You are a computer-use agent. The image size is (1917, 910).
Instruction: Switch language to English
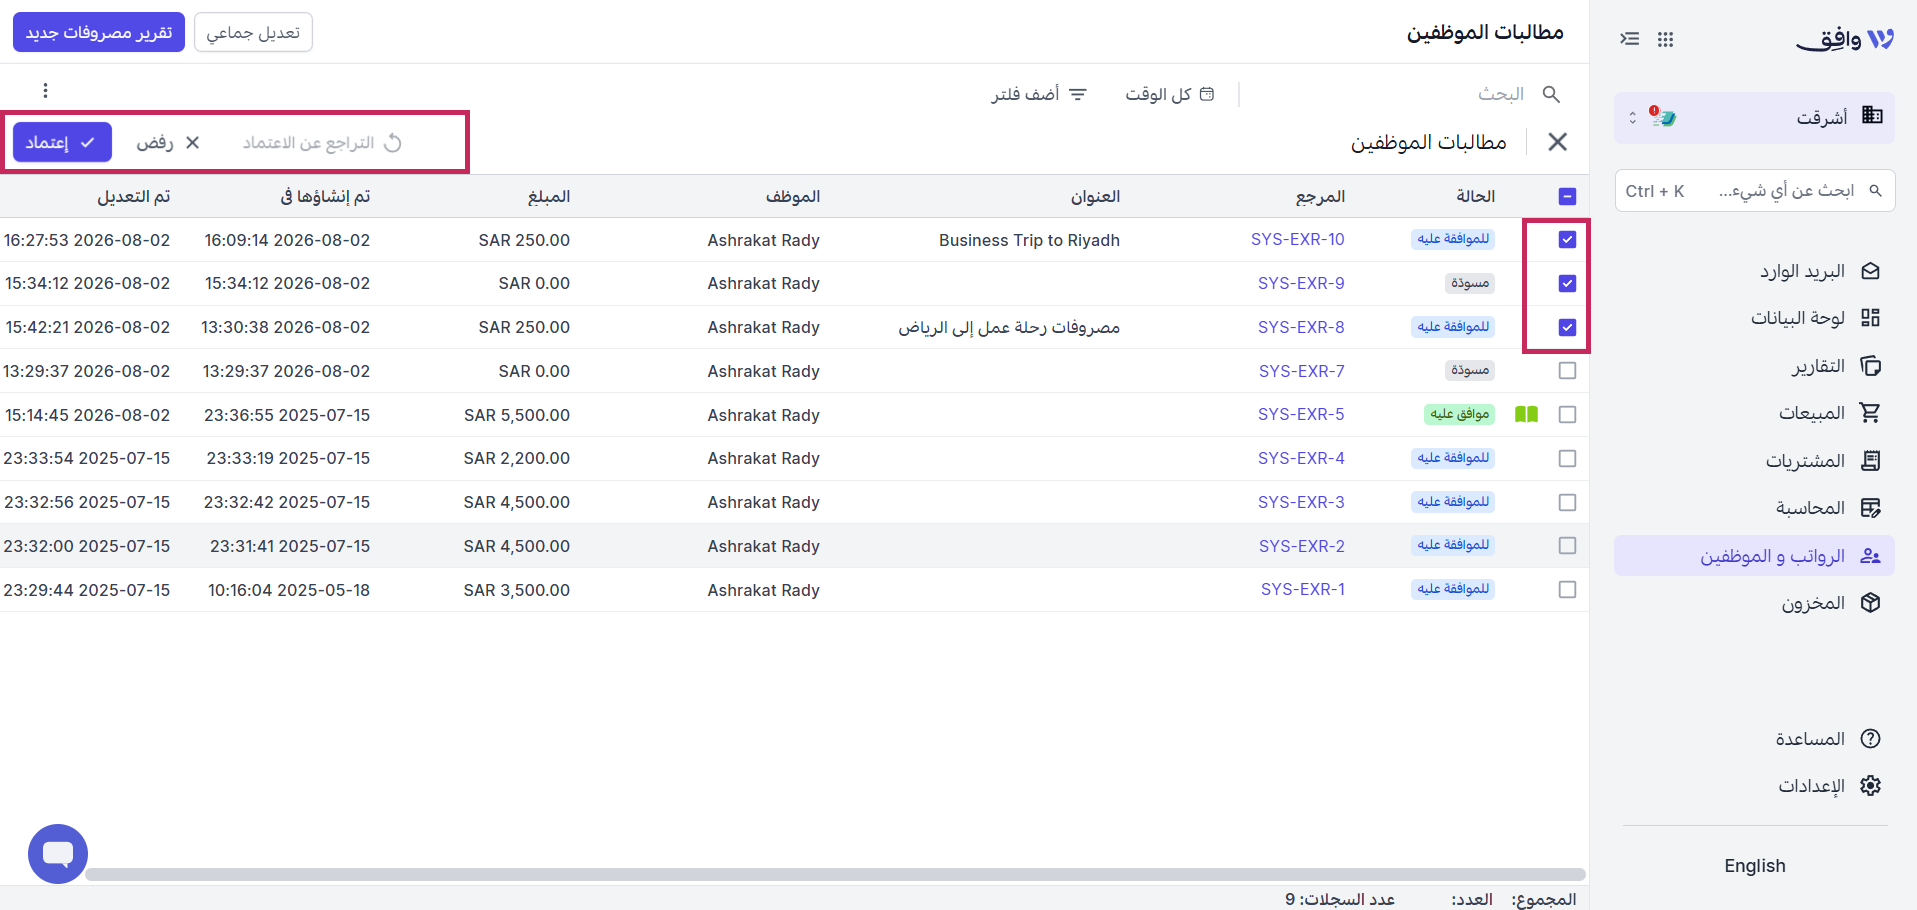(1754, 866)
